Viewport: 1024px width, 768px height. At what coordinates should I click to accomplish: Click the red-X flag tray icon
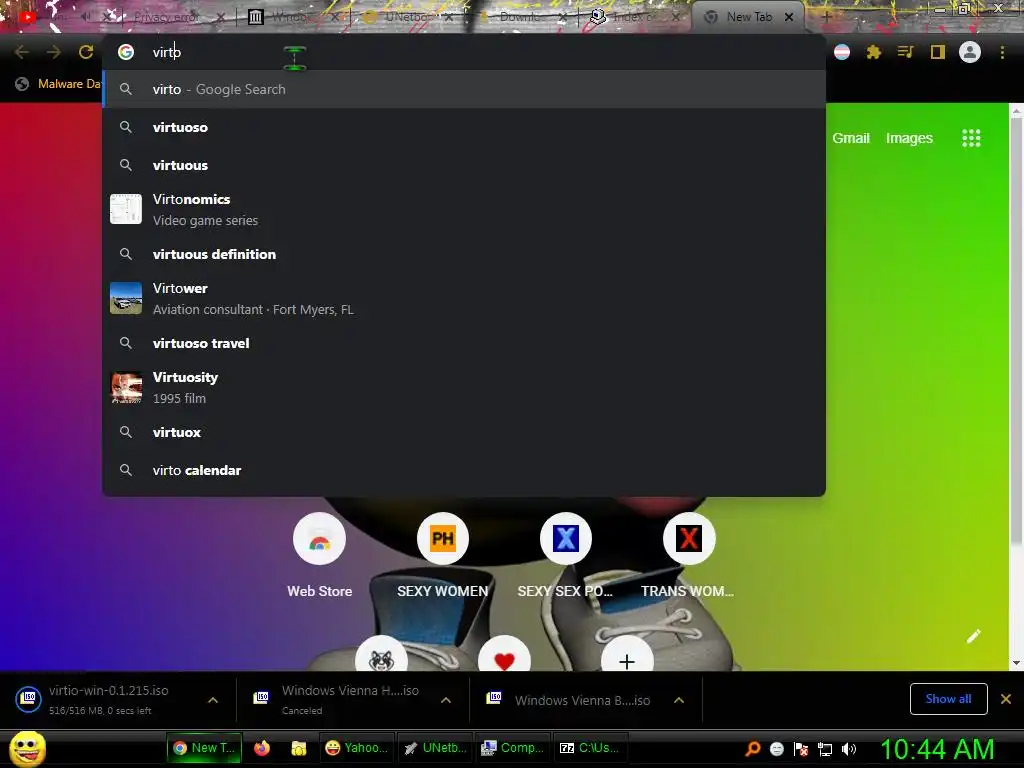pos(801,749)
